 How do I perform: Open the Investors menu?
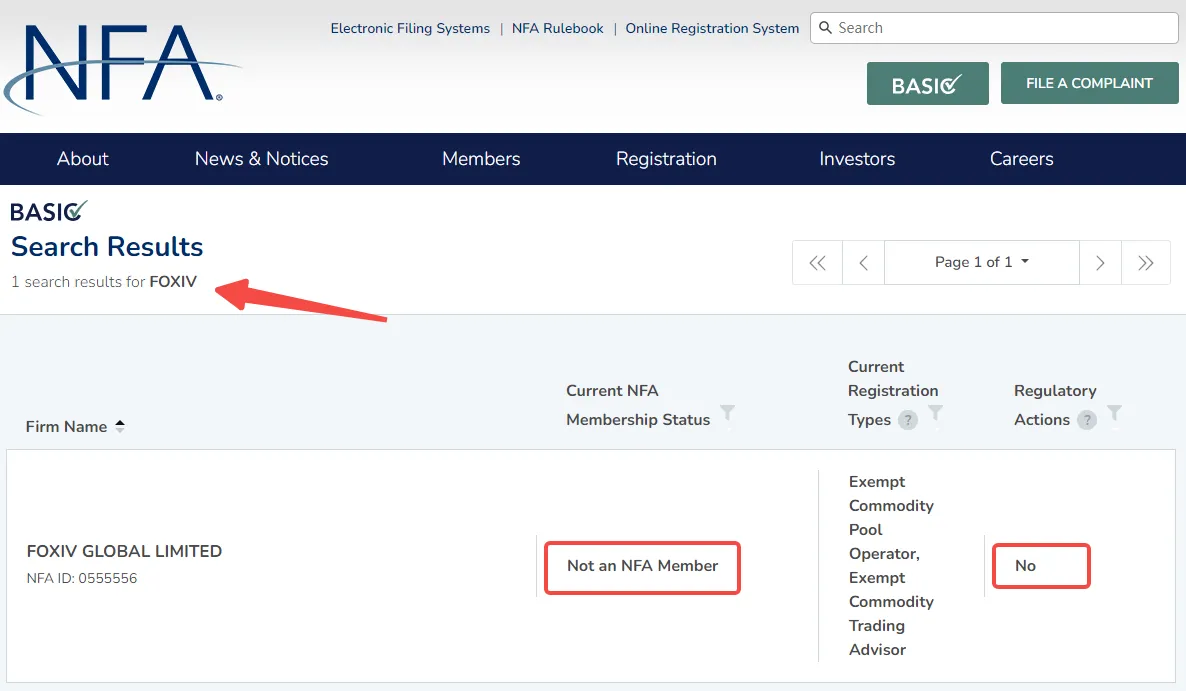857,159
